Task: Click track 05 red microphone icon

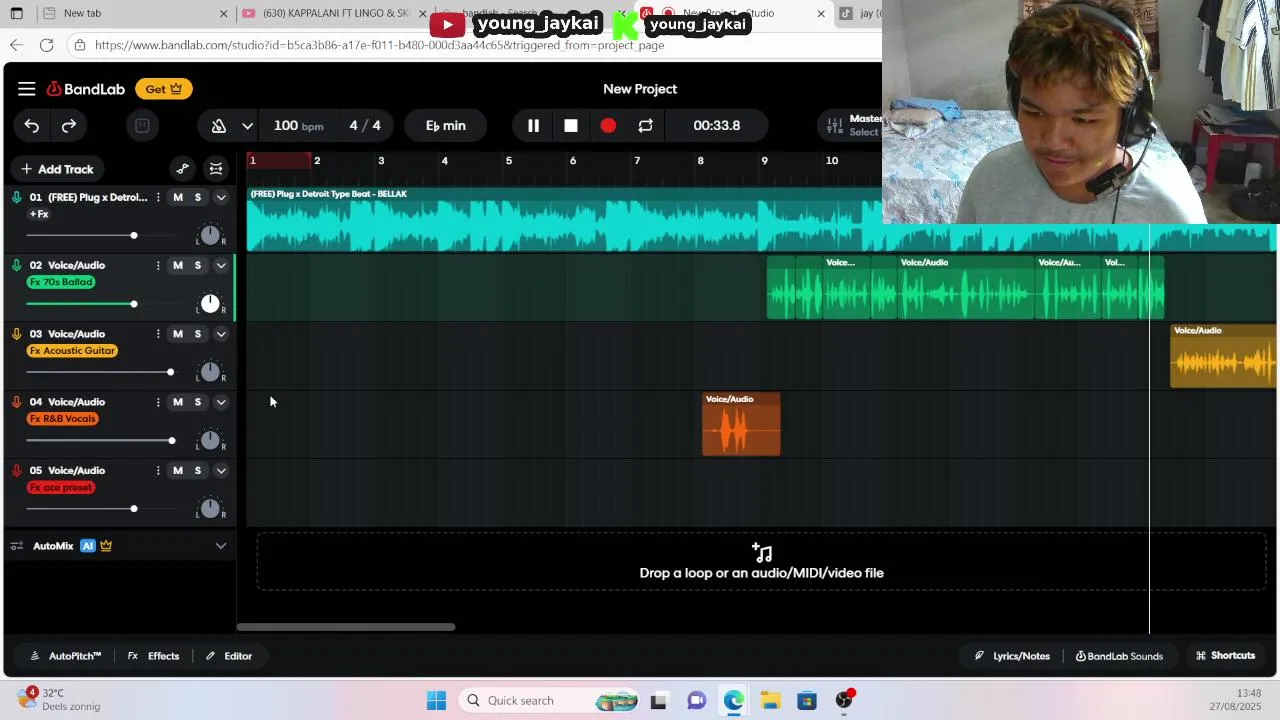Action: (16, 471)
